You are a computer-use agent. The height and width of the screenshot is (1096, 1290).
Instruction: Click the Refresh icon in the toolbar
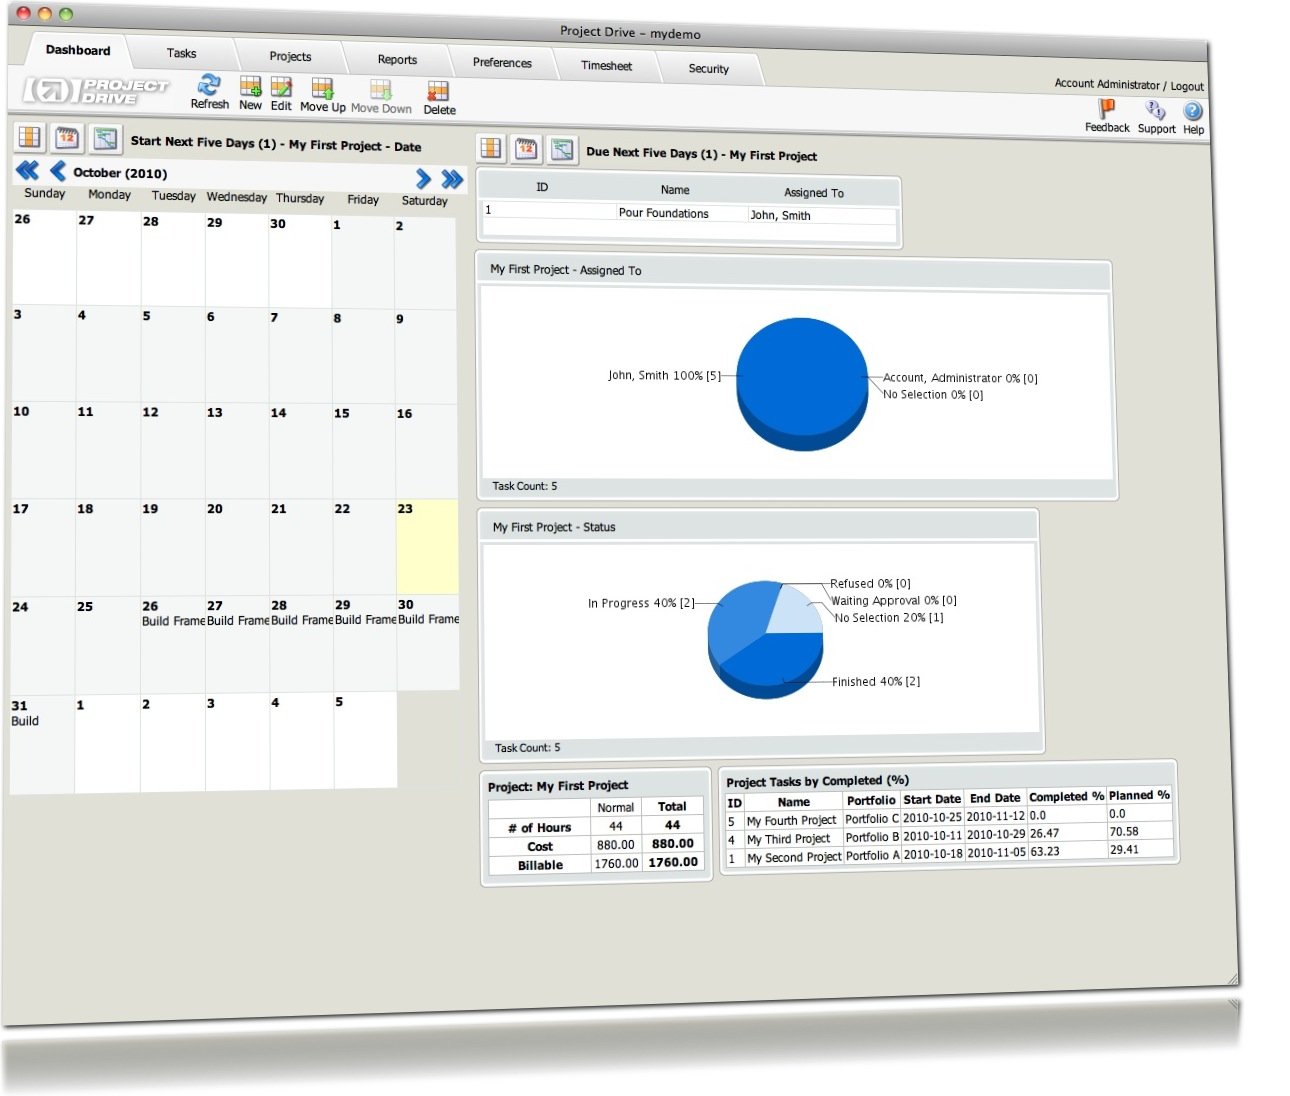210,92
